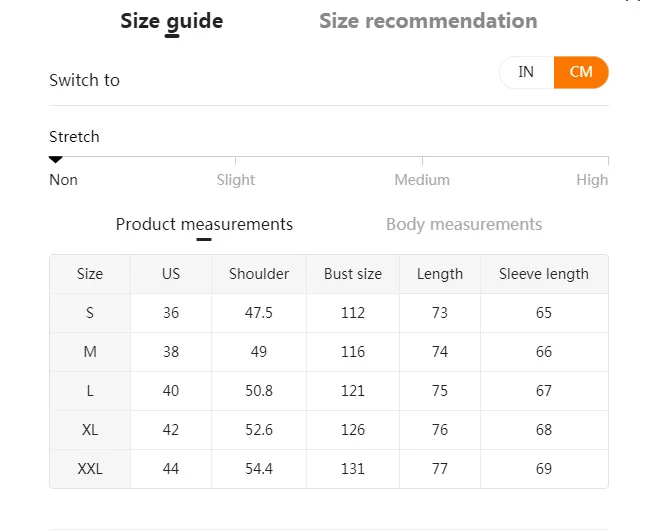This screenshot has width=652, height=531.
Task: Switch to the Size guide tab
Action: [x=172, y=21]
